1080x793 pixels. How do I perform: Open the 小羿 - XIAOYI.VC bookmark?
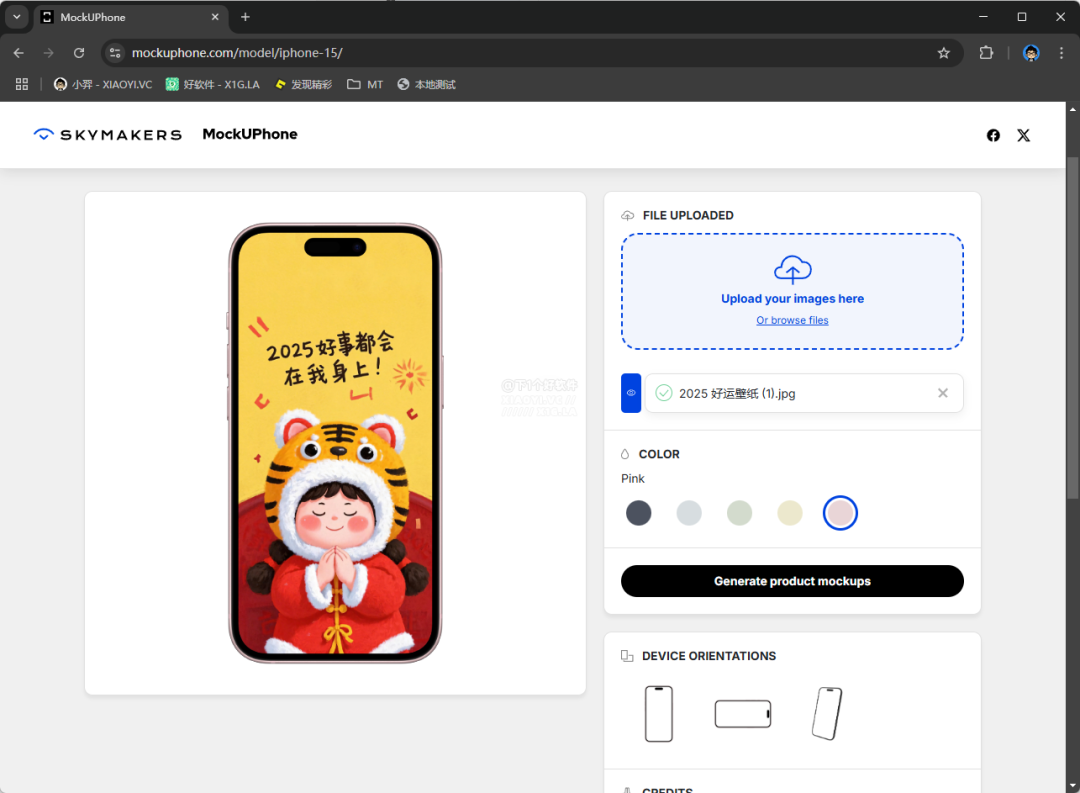pos(103,84)
